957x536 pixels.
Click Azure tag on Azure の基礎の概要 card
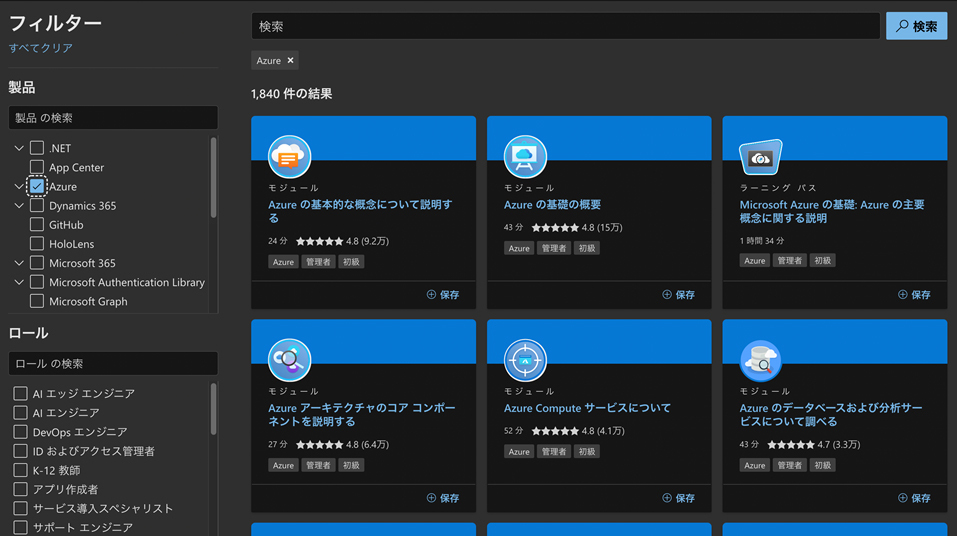[519, 248]
